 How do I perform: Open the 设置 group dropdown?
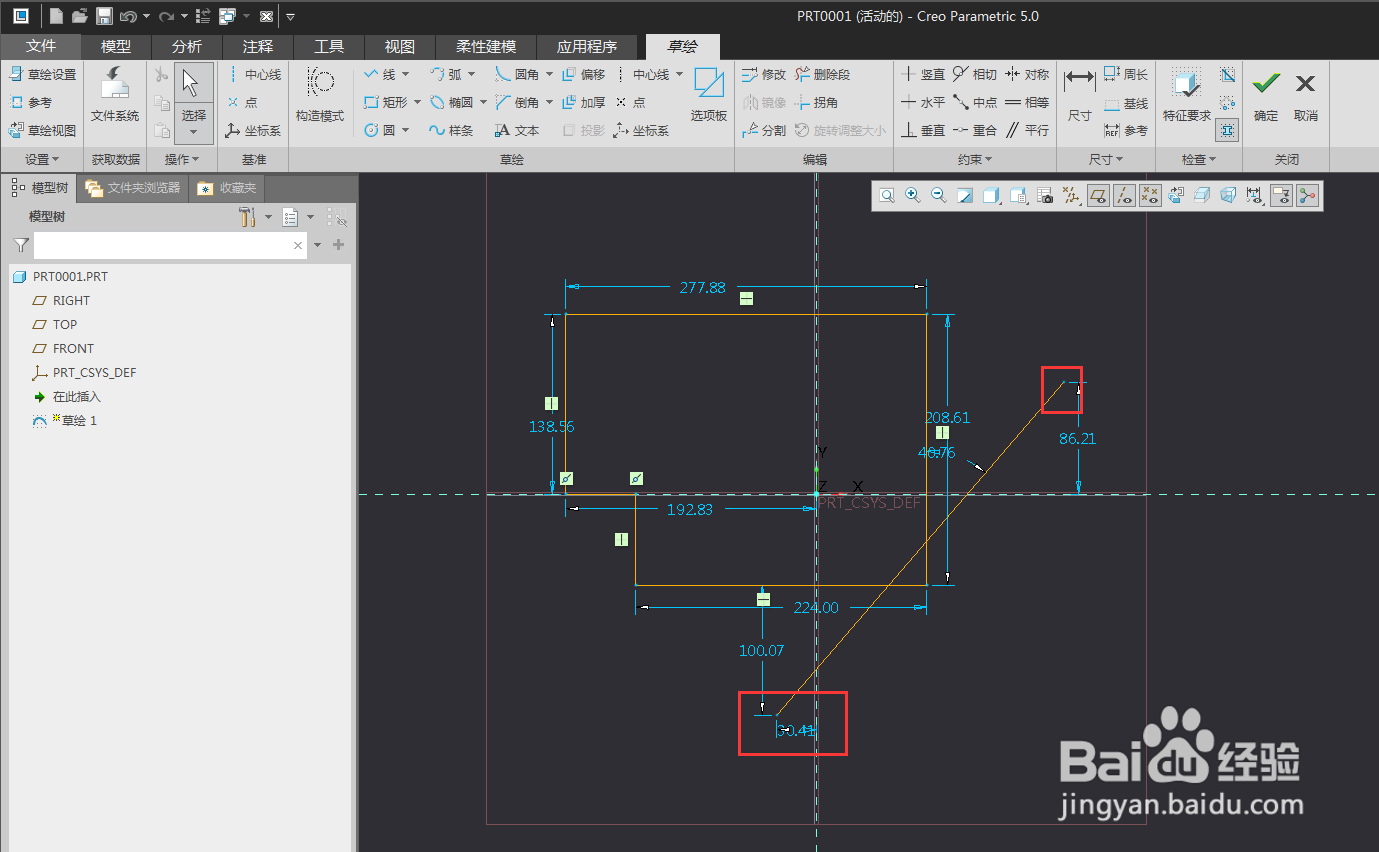point(43,159)
